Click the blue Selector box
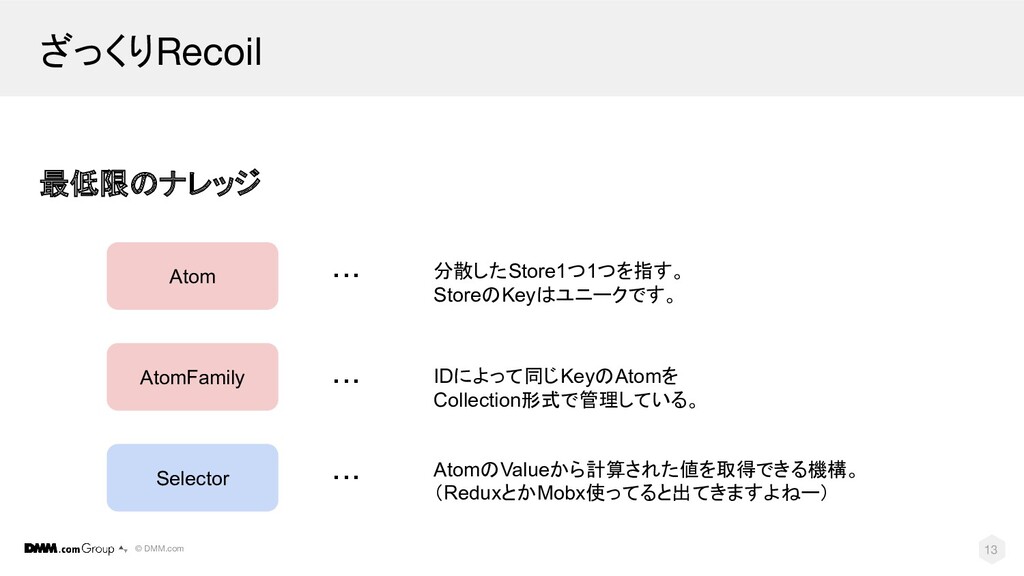The width and height of the screenshot is (1024, 576). click(x=193, y=478)
